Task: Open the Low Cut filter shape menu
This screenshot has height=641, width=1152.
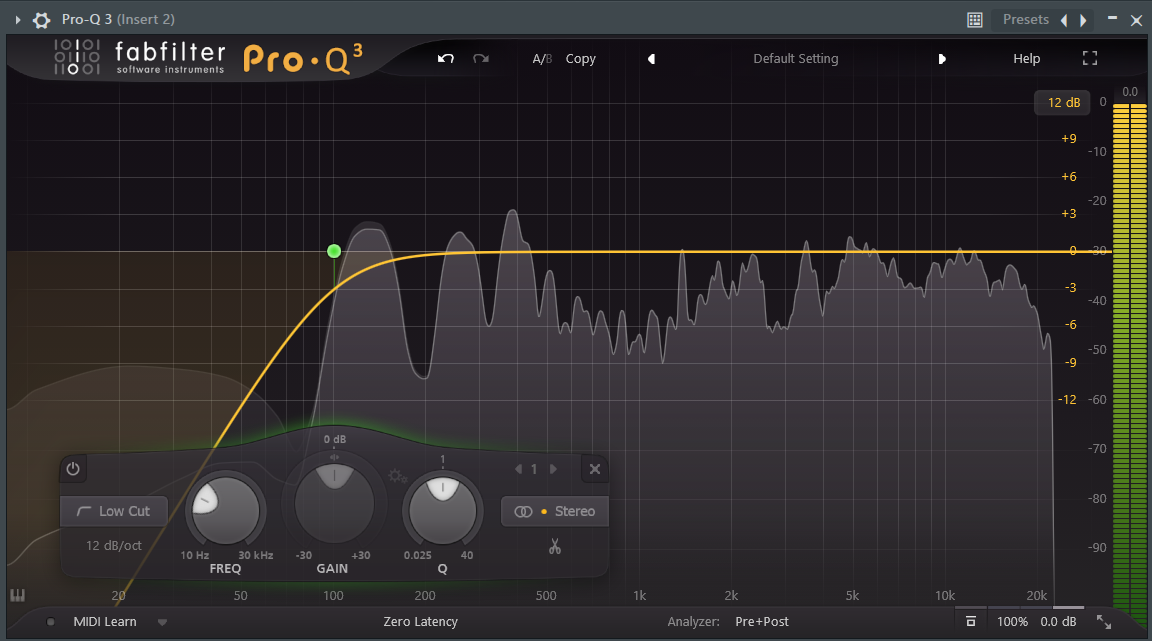Action: [x=114, y=511]
